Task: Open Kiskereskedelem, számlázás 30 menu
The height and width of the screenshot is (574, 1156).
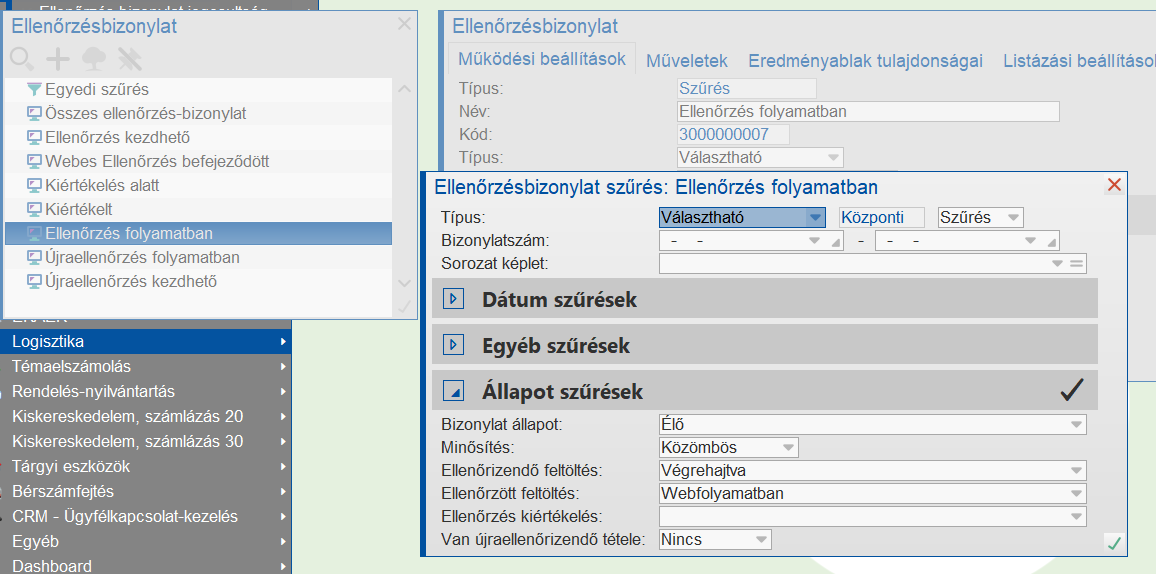Action: pos(146,441)
